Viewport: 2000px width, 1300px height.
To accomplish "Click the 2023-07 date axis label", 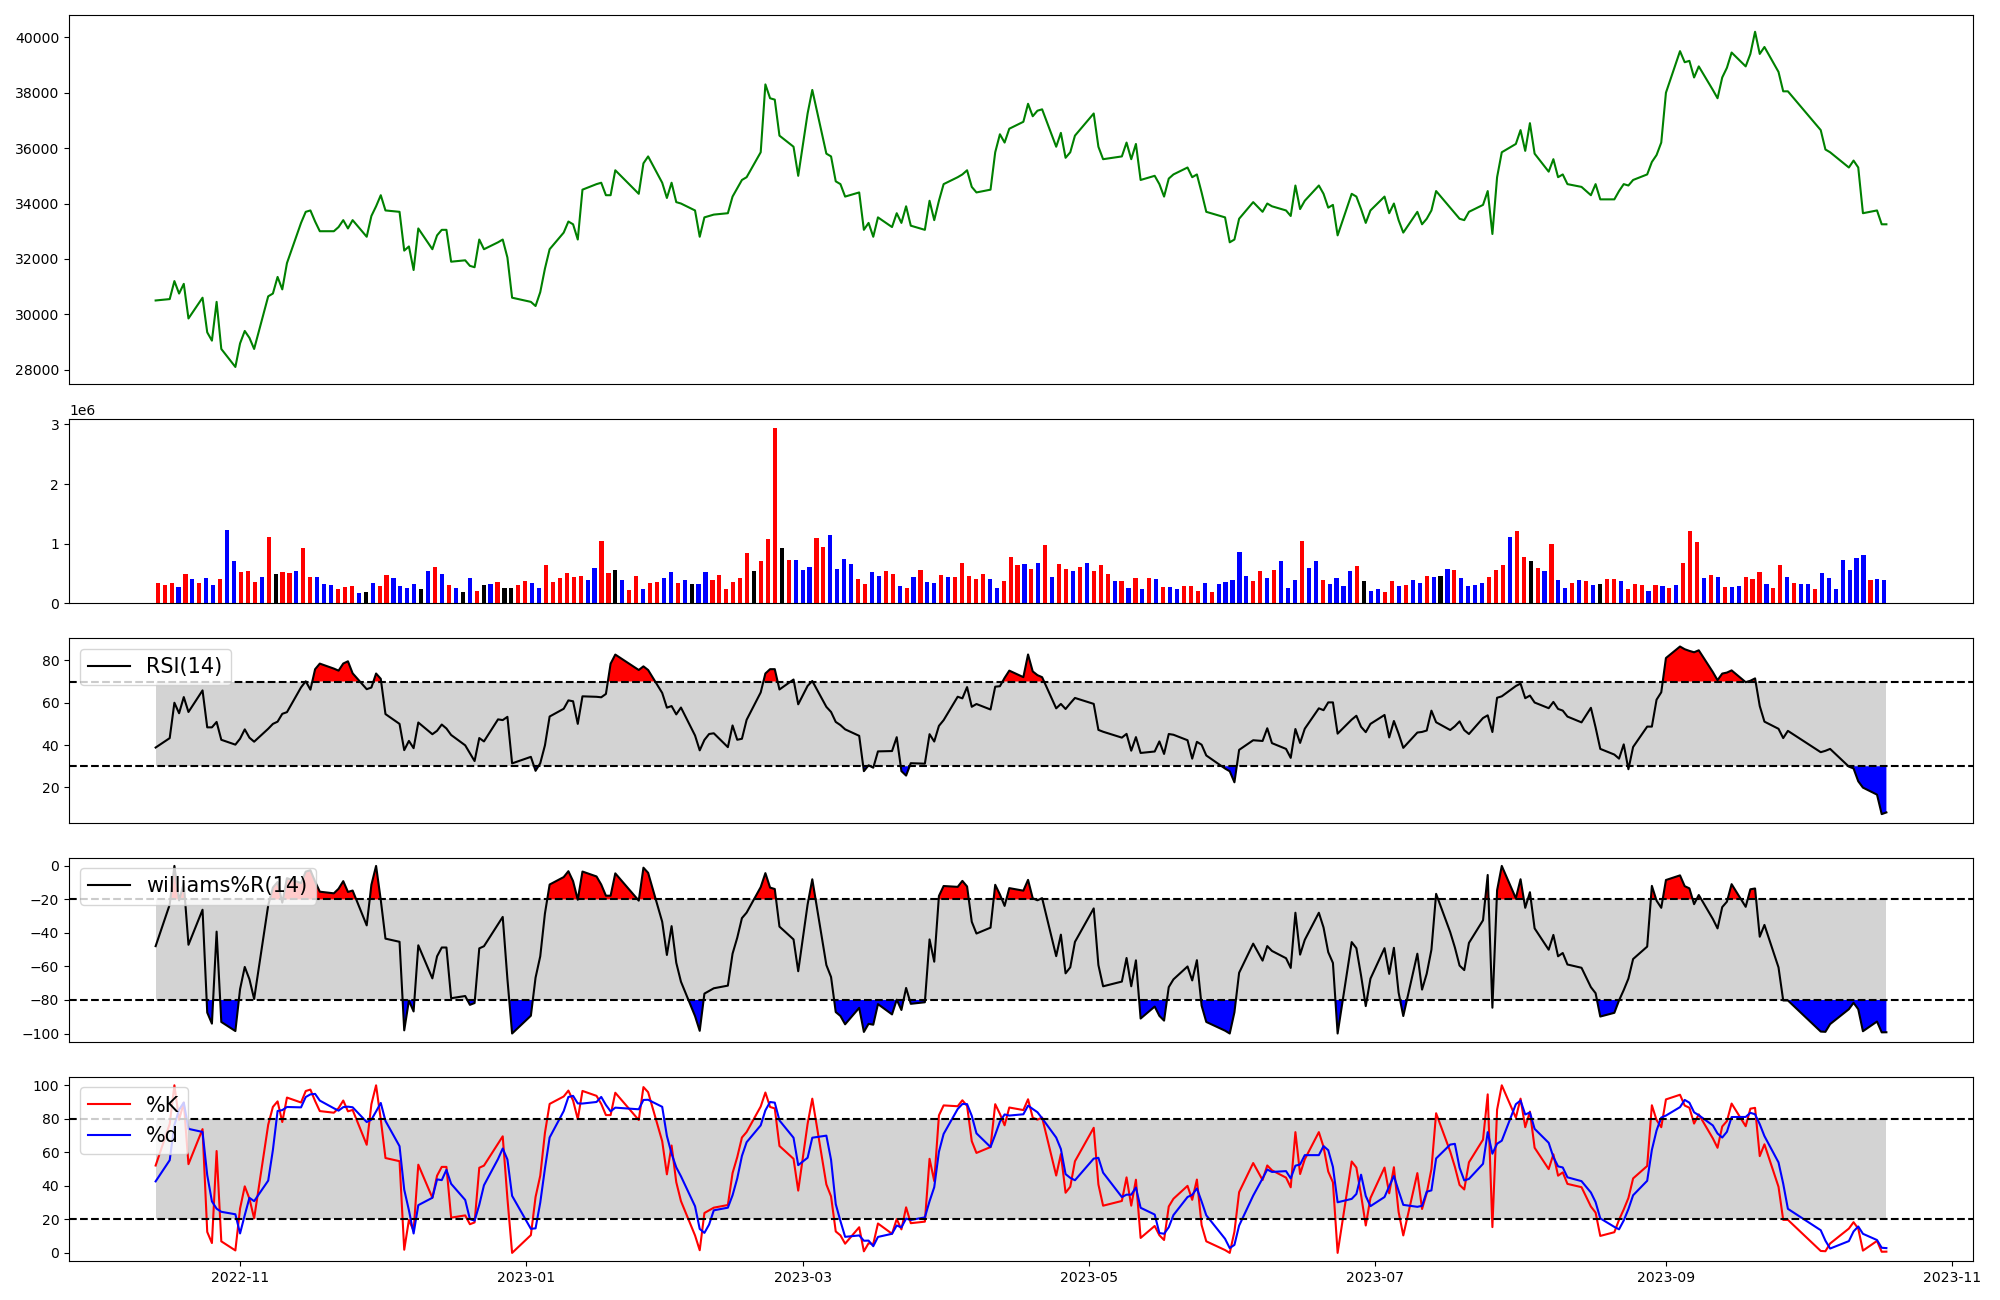I will tap(1374, 1277).
